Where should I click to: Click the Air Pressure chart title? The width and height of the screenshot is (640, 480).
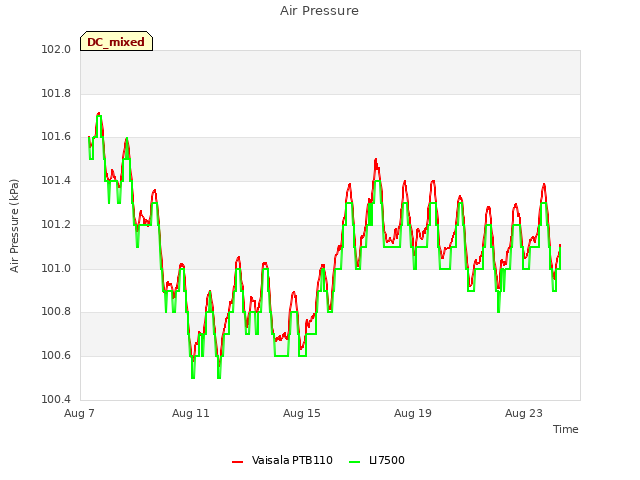[x=319, y=11]
